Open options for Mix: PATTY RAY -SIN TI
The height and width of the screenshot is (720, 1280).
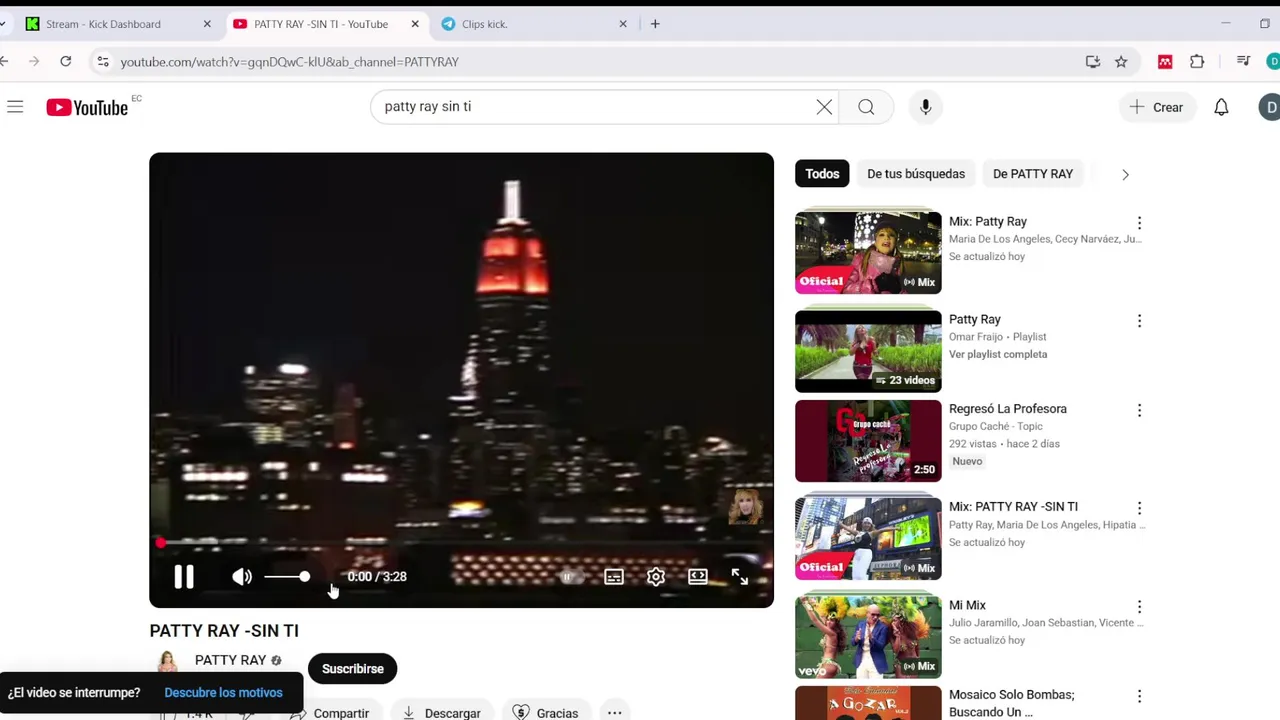point(1139,509)
